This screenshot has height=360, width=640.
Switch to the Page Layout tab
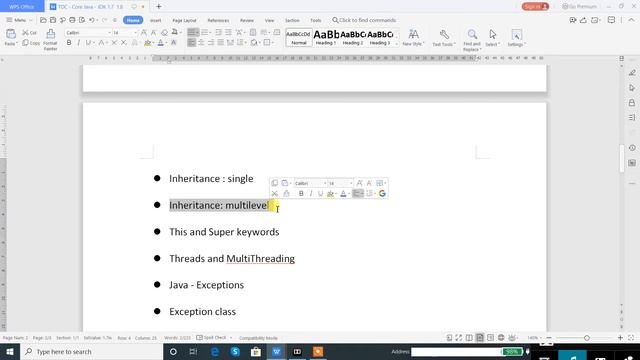click(184, 20)
